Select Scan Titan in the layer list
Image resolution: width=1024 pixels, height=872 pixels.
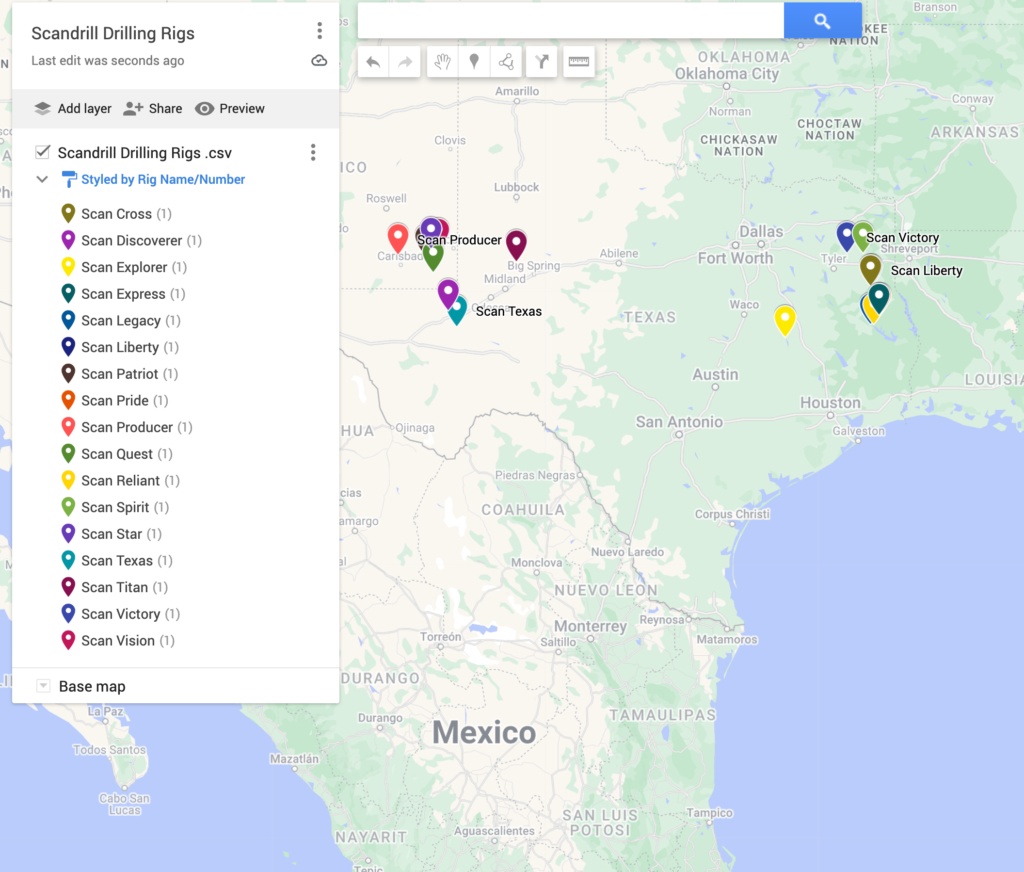click(x=114, y=587)
